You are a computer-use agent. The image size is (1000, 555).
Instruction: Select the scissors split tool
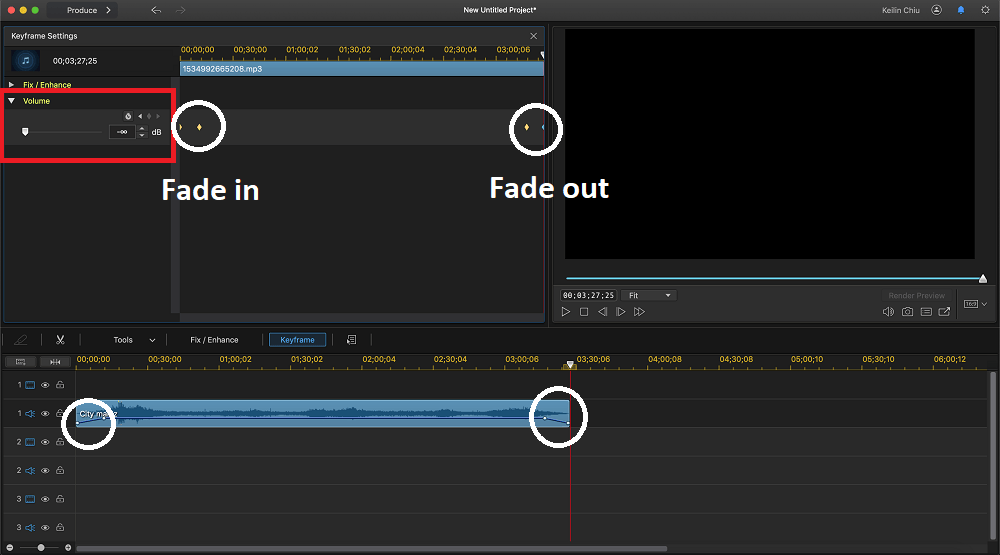click(60, 340)
